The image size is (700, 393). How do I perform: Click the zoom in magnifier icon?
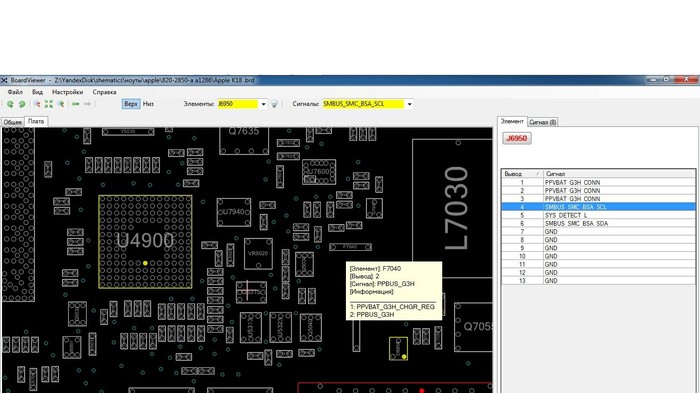[60, 104]
